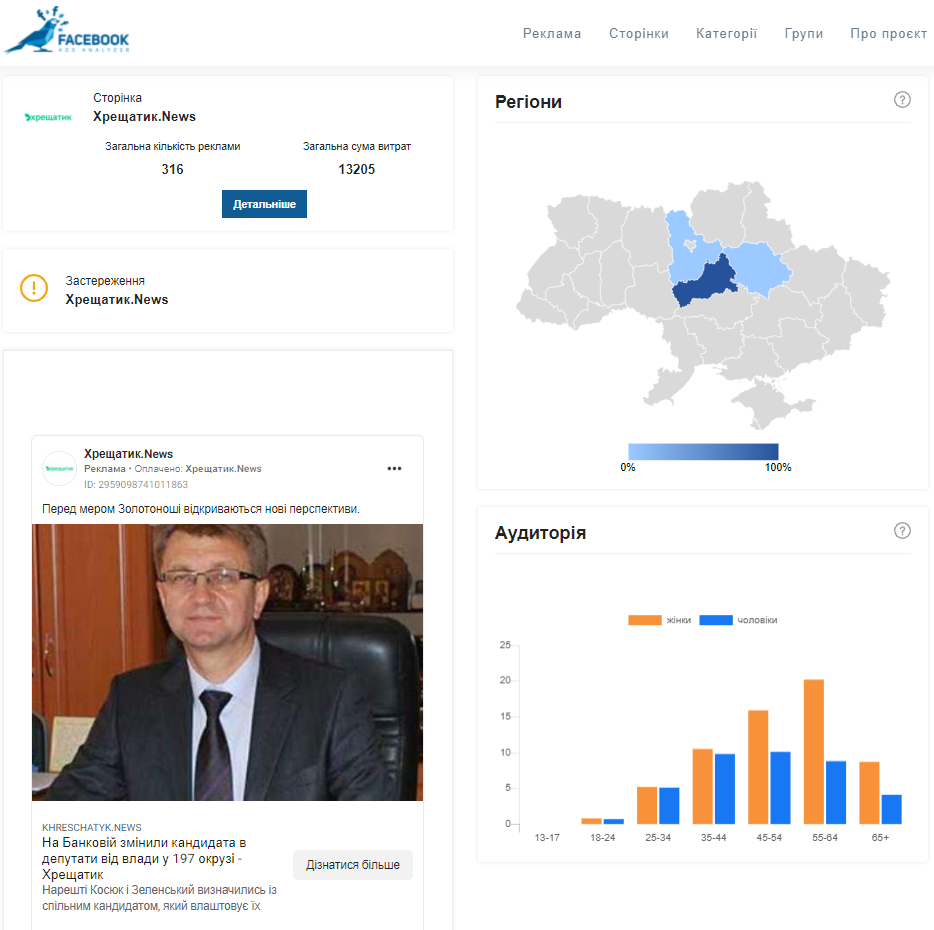Open the Реклама menu item
The height and width of the screenshot is (930, 934).
[552, 33]
